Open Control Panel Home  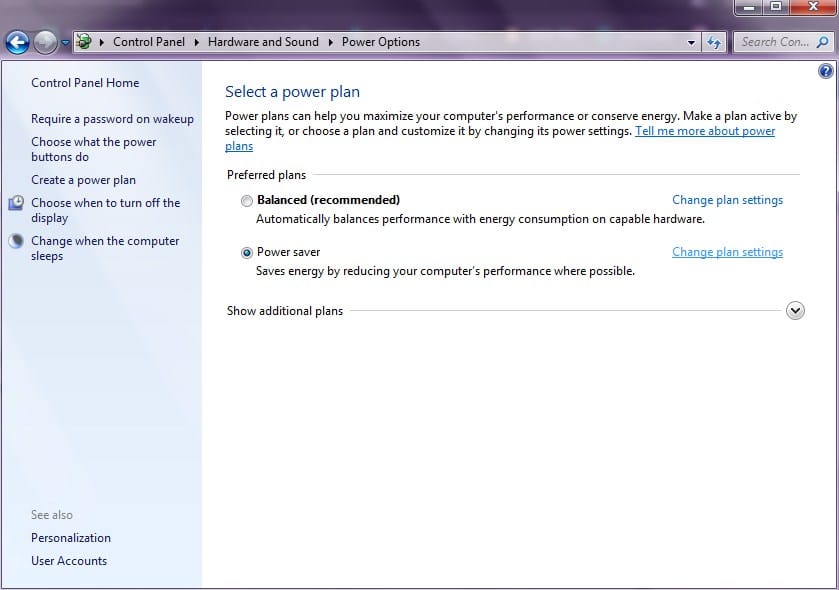pyautogui.click(x=85, y=83)
